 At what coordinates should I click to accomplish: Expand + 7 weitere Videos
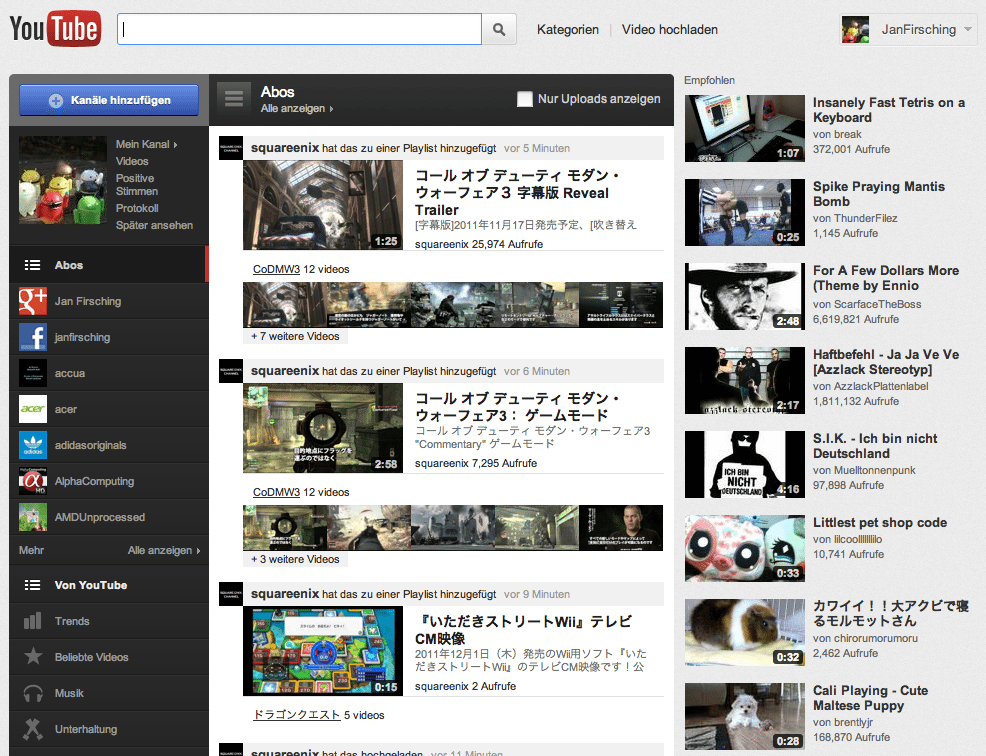pos(296,336)
